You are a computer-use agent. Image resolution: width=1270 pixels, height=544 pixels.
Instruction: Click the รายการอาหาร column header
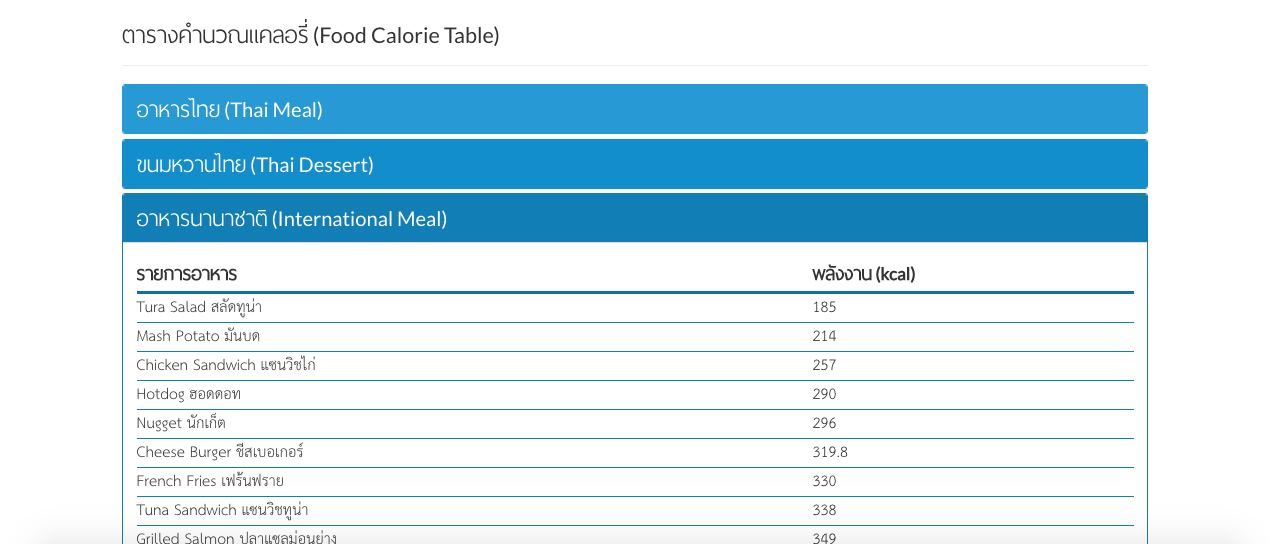(x=186, y=274)
